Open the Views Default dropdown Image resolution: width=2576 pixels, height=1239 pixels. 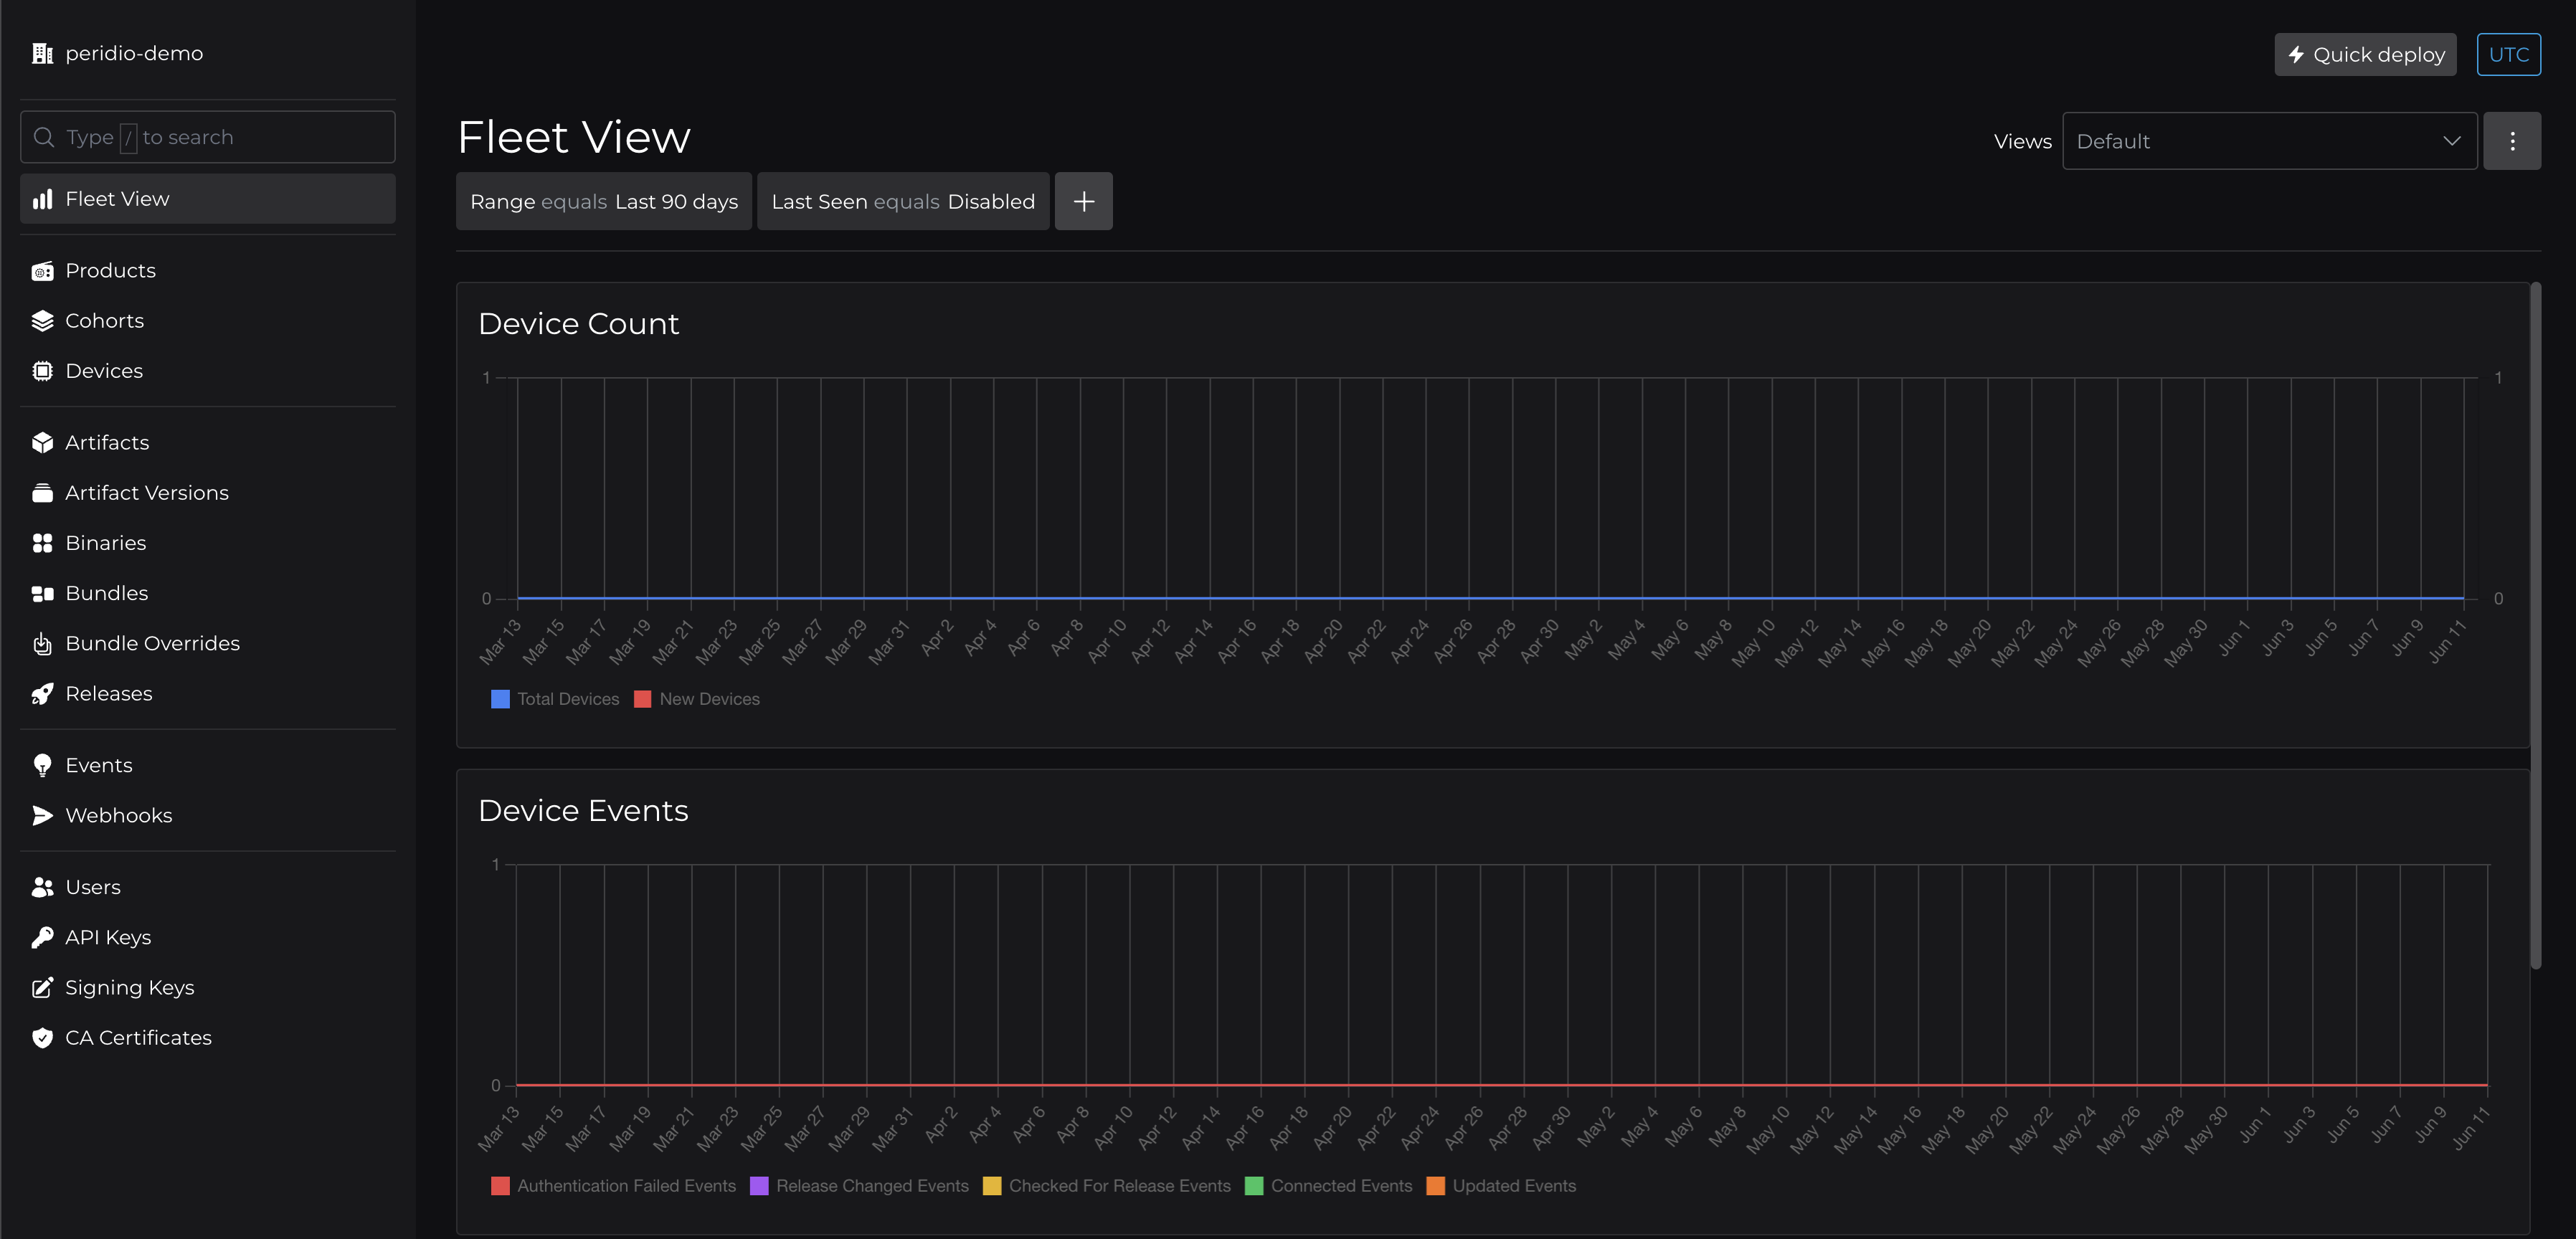click(x=2268, y=142)
